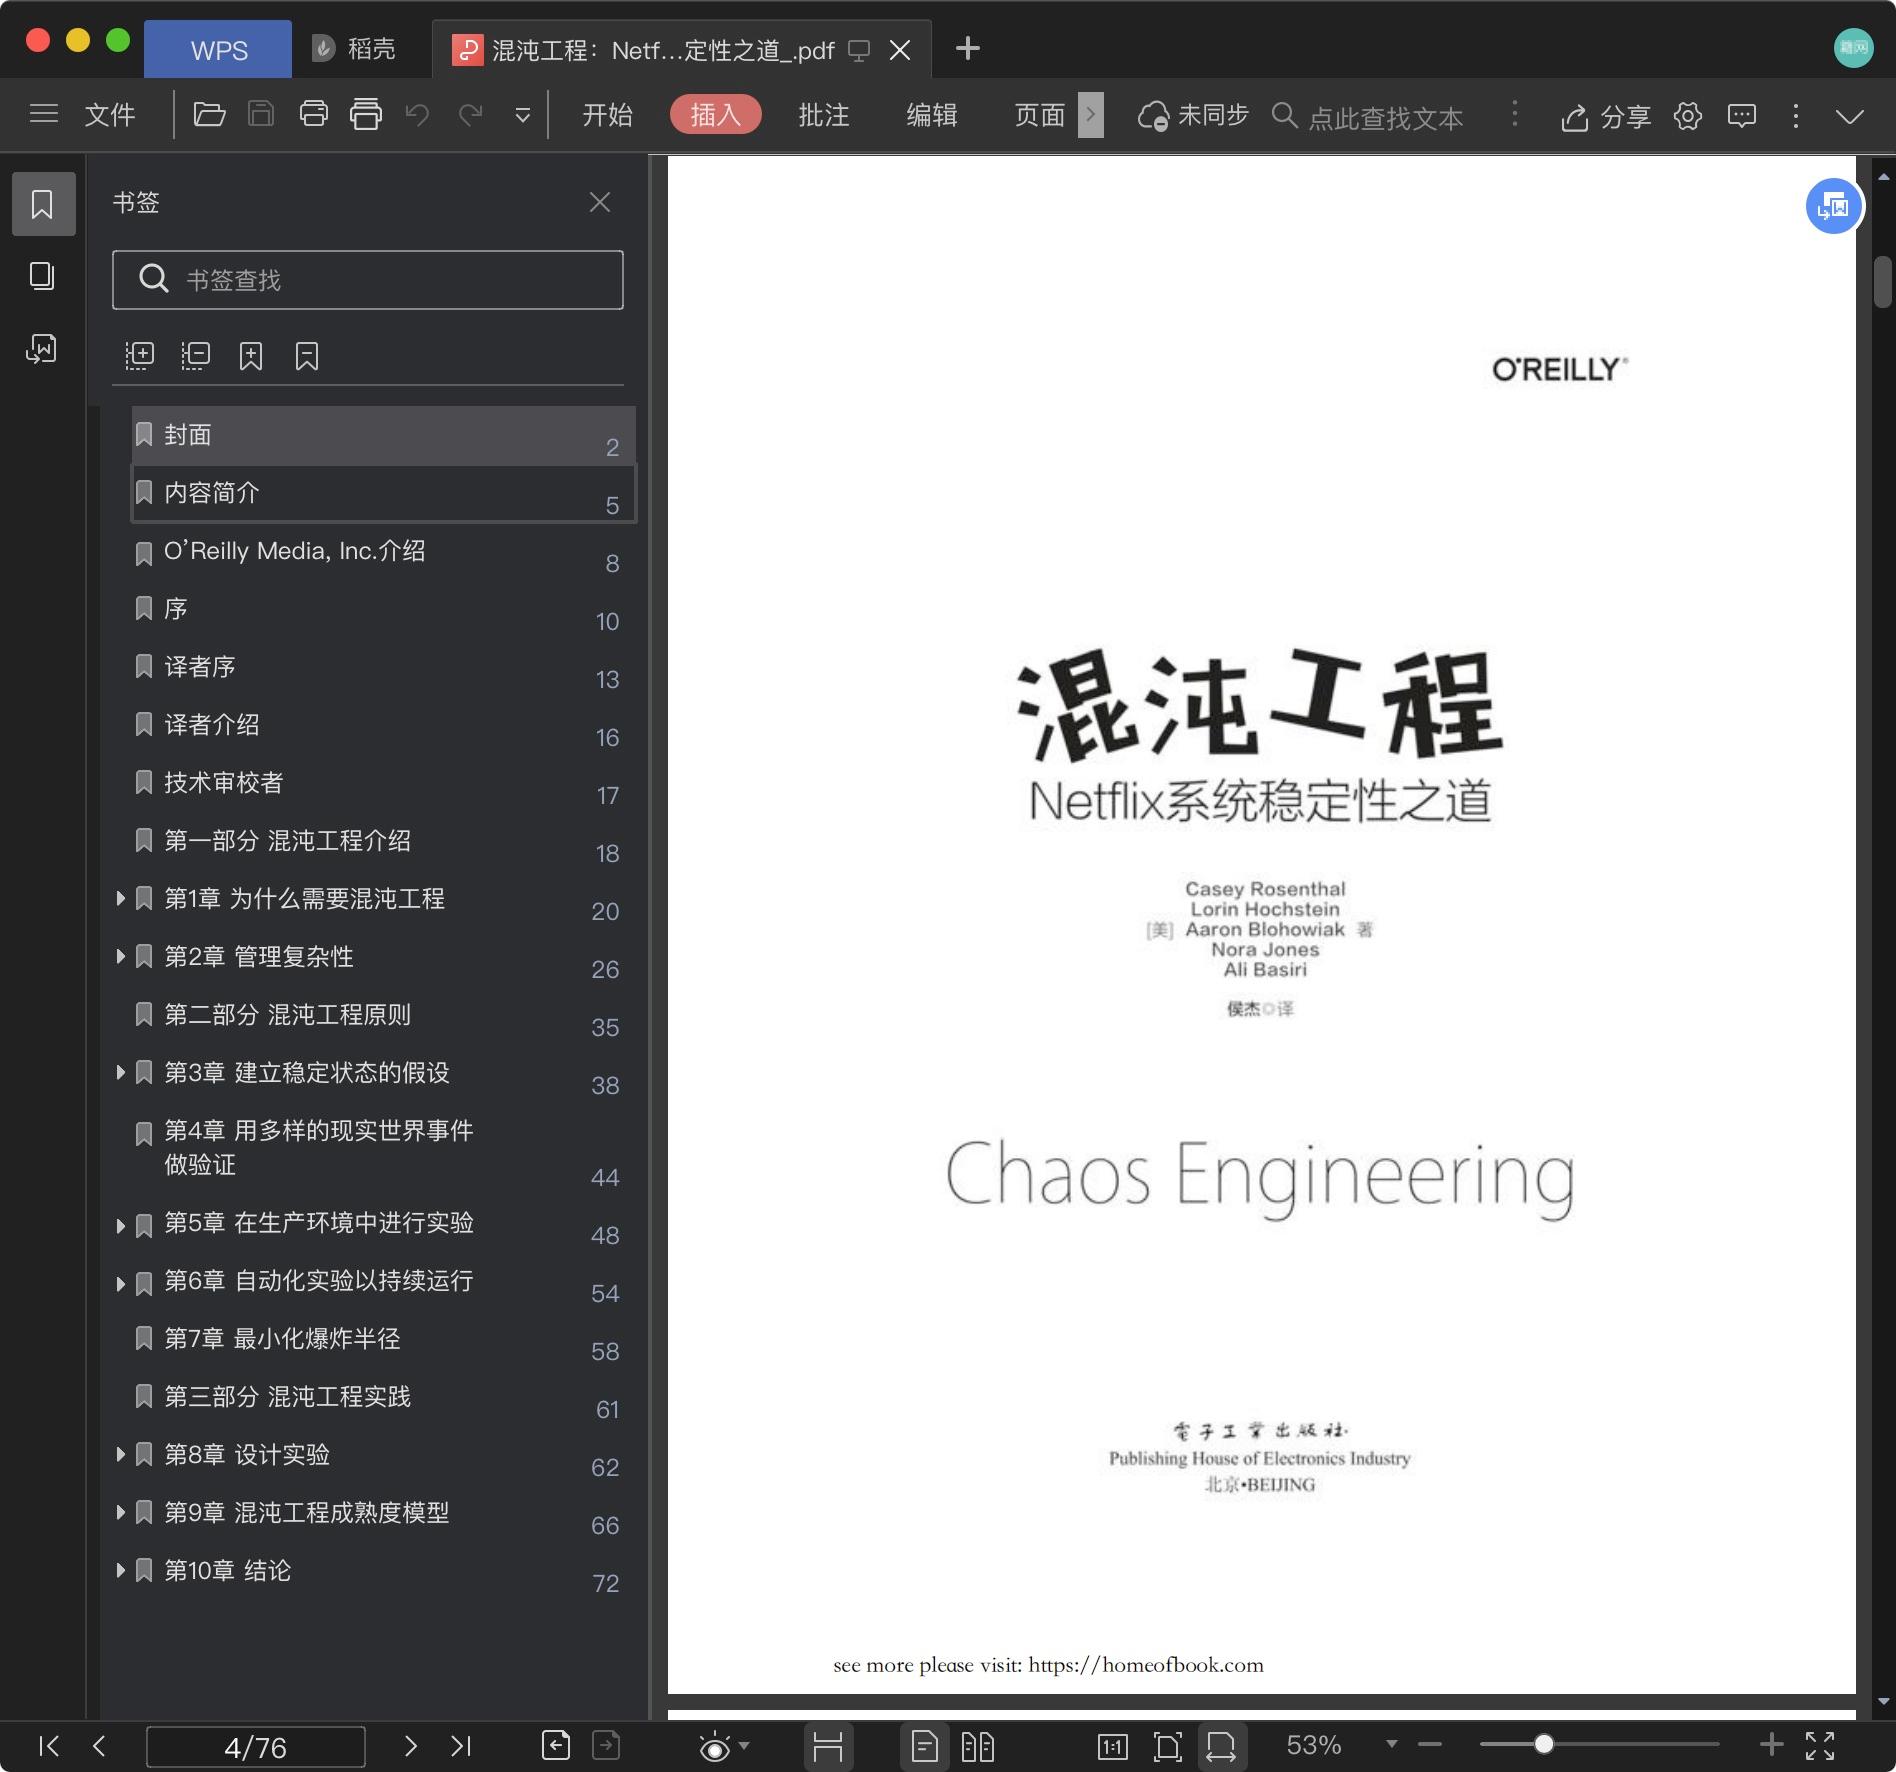The image size is (1896, 1772).
Task: Switch to the 页面 tab
Action: (1040, 115)
